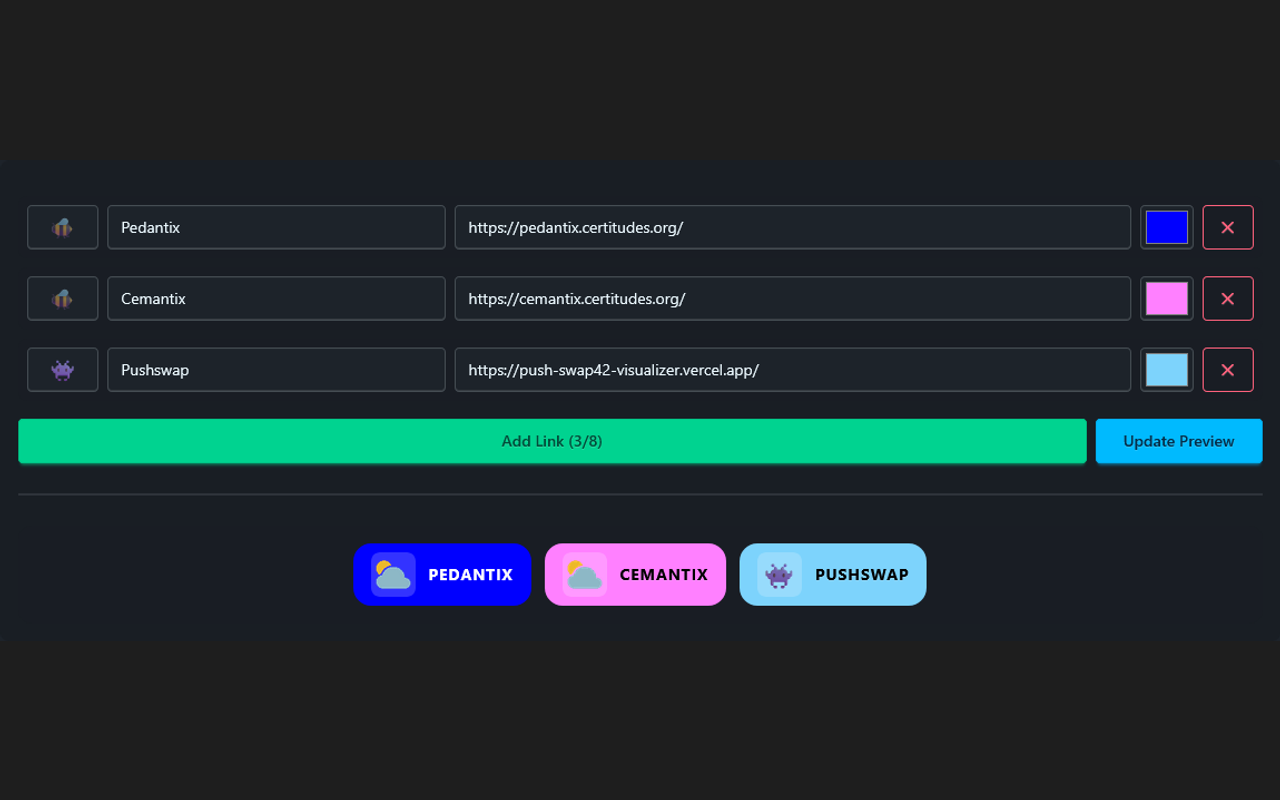Remove the Pushswap link row
This screenshot has height=800, width=1280.
point(1228,370)
